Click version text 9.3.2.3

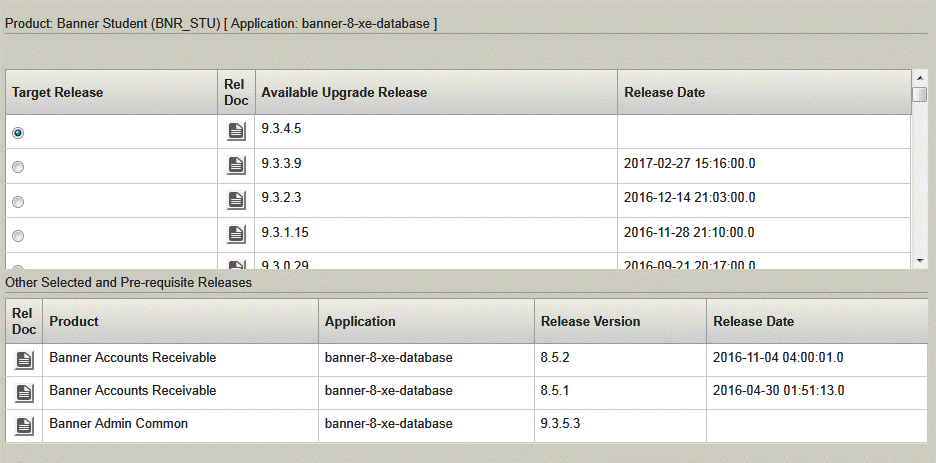click(281, 197)
